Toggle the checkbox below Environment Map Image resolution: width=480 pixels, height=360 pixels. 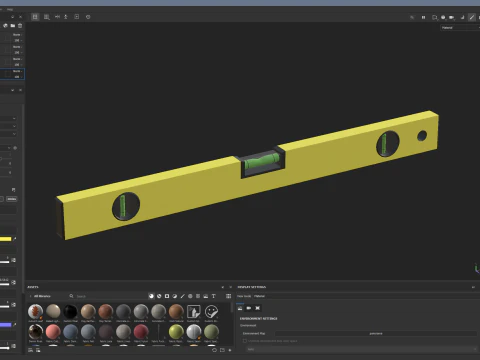click(245, 341)
